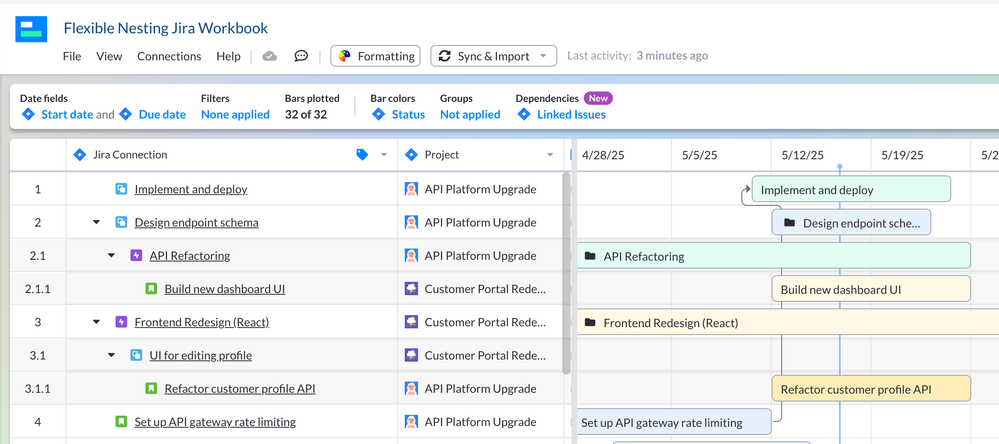
Task: Click diamond icon next to Start date
Action: 28,115
